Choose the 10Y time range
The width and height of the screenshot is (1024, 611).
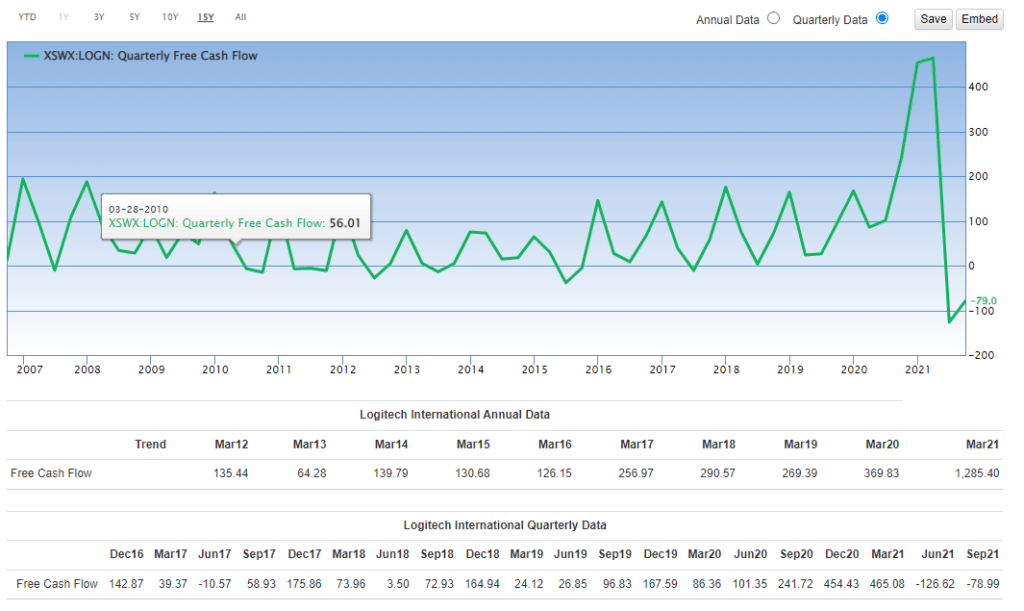pos(170,17)
